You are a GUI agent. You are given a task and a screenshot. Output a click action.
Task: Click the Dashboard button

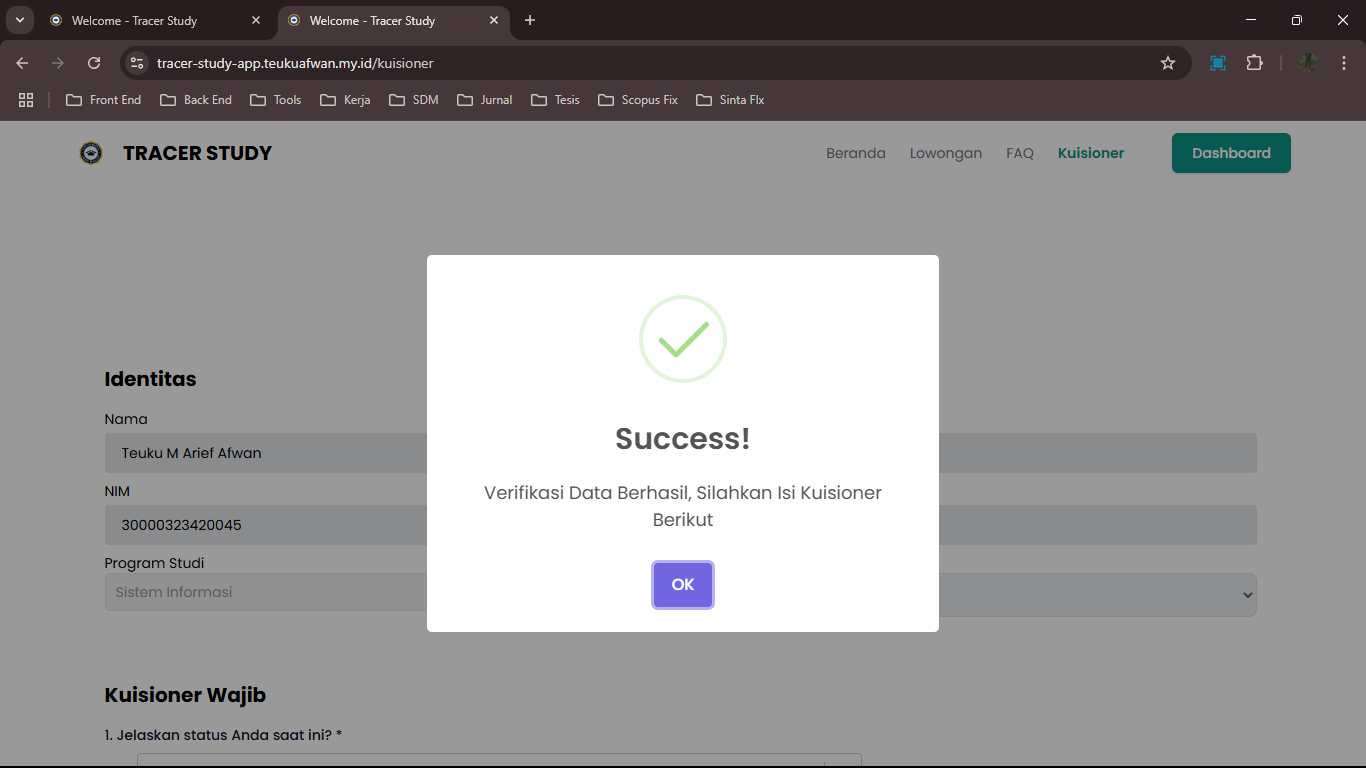tap(1230, 153)
